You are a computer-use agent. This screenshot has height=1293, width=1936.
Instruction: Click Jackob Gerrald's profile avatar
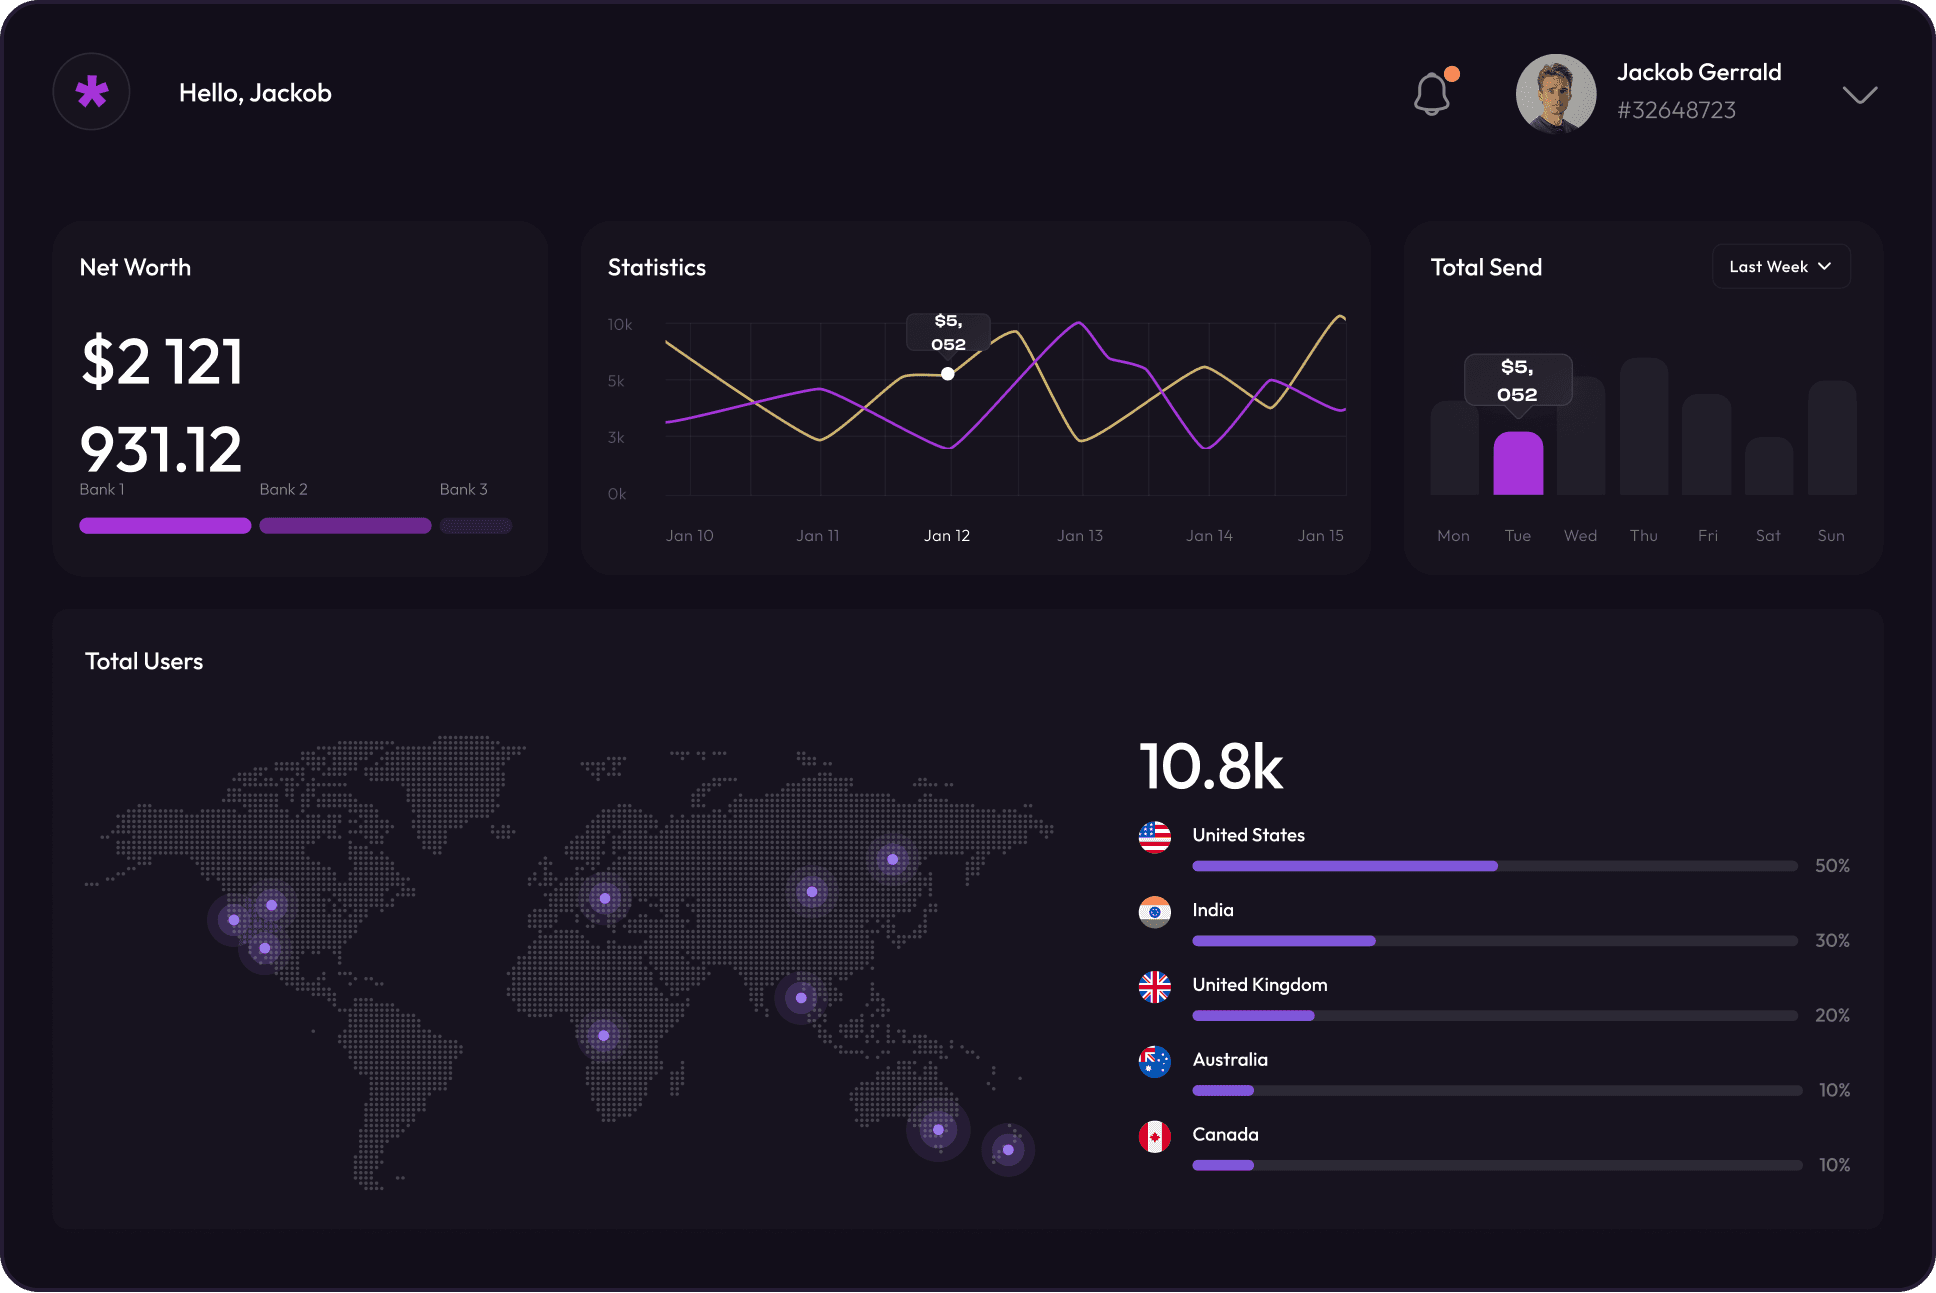(1555, 92)
